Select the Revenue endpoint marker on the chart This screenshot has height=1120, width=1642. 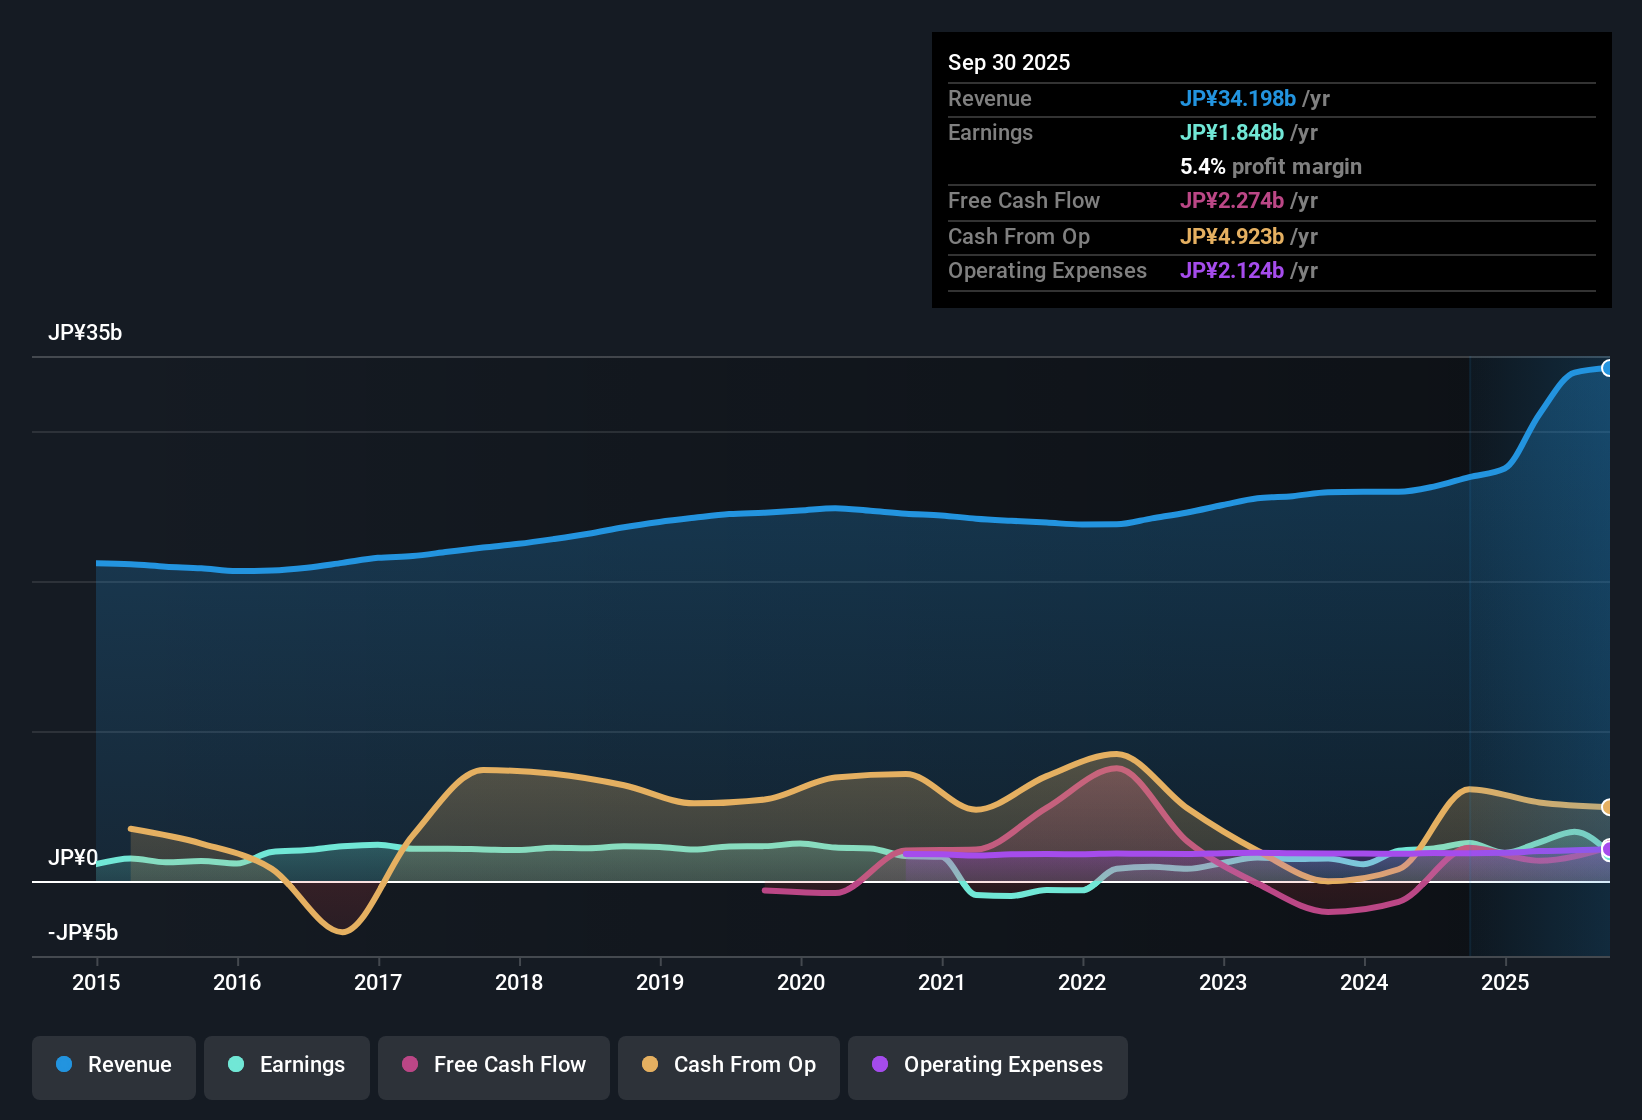pos(1608,368)
